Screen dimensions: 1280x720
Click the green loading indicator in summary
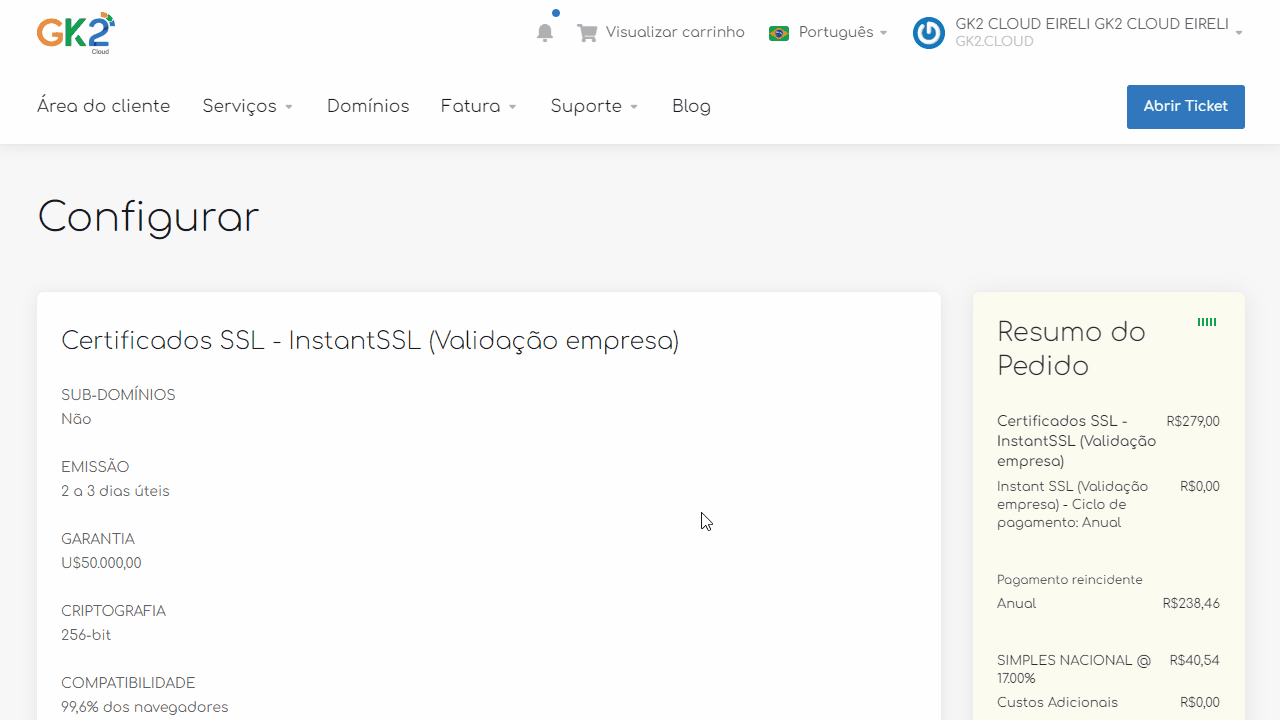(1207, 322)
